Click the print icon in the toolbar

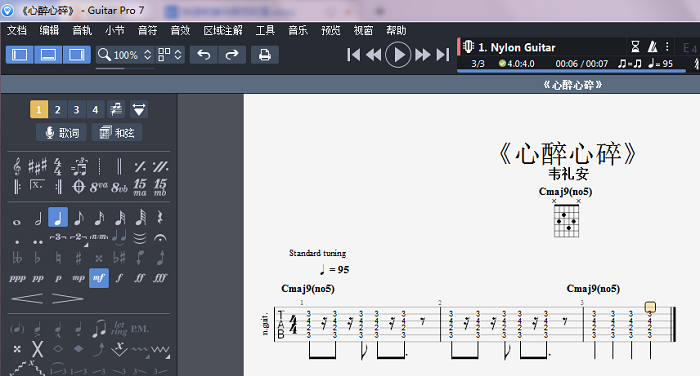pos(265,55)
